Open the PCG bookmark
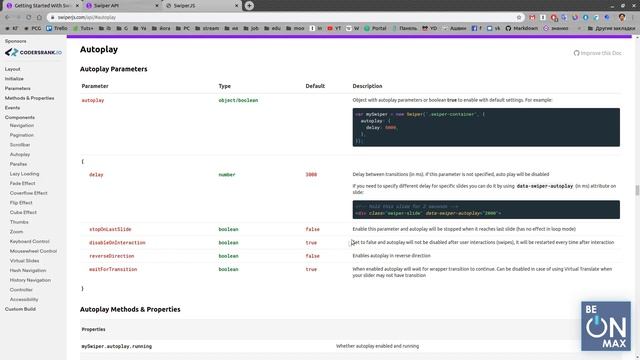640x360 pixels. pos(33,28)
